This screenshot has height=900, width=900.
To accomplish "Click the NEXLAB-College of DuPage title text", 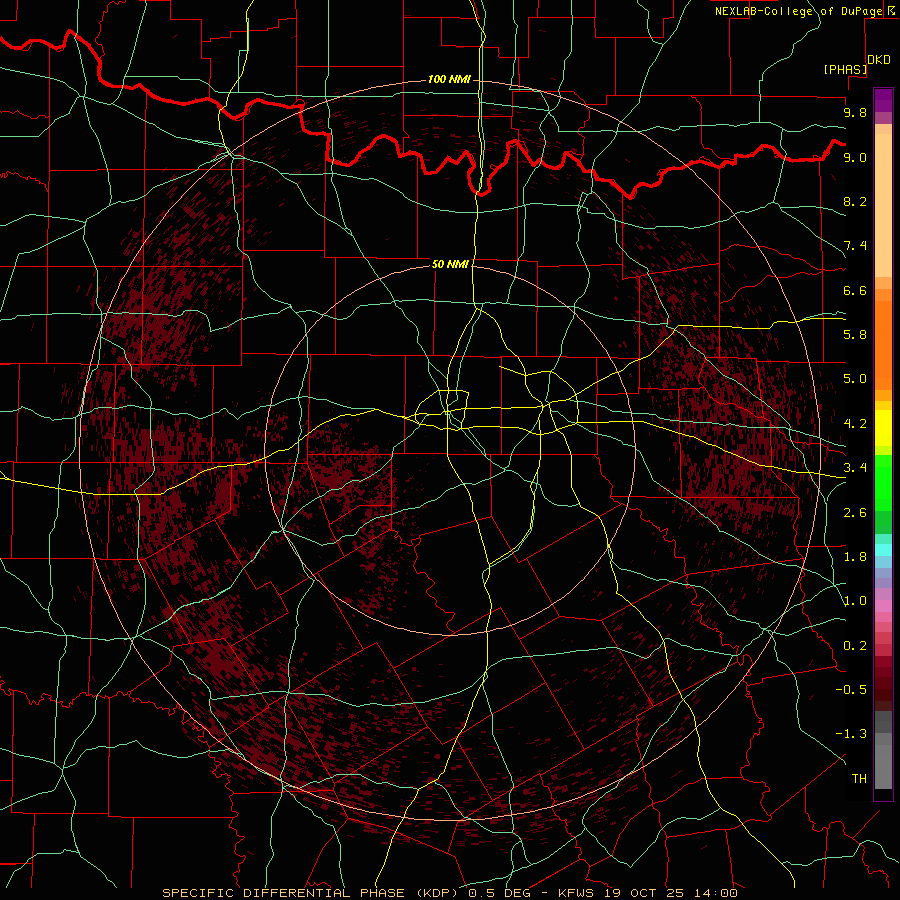I will pos(799,11).
